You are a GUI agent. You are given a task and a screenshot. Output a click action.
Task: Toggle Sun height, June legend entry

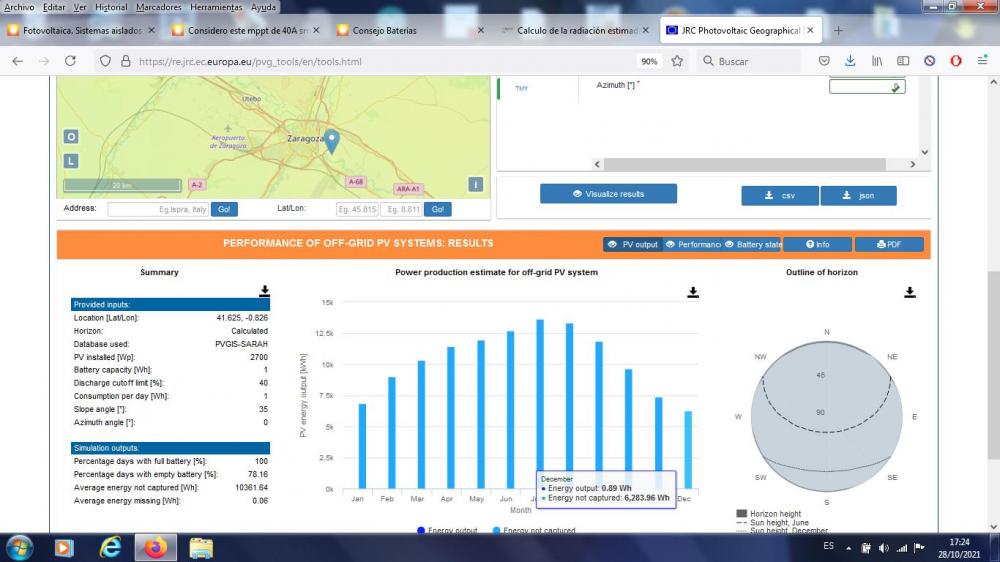coord(772,522)
